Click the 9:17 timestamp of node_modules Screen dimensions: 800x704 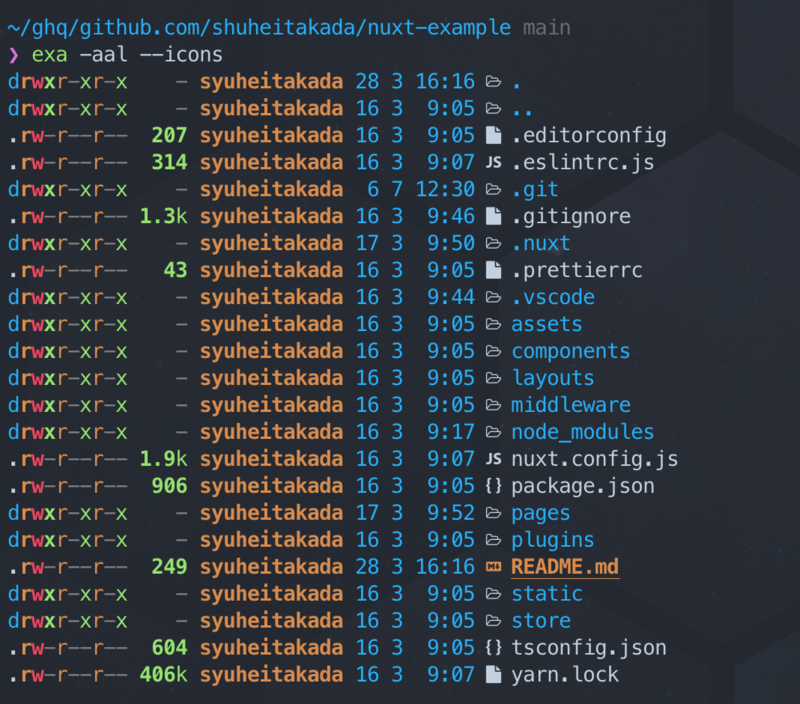tap(451, 433)
